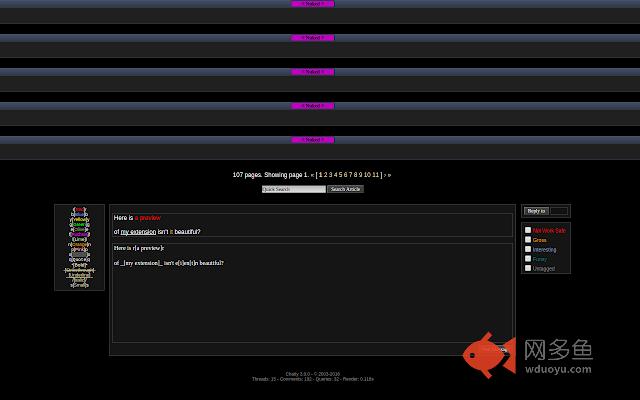Go to page 5
This screenshot has width=640, height=400.
[x=340, y=175]
